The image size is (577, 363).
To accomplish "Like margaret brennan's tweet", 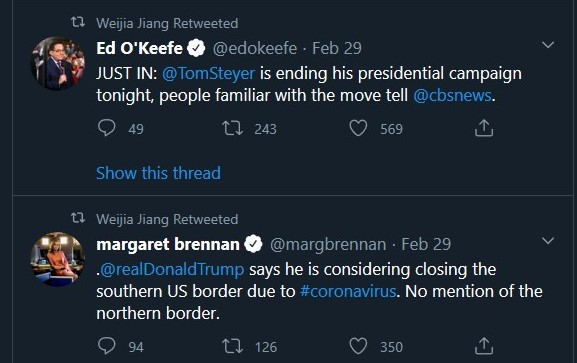I will click(358, 346).
